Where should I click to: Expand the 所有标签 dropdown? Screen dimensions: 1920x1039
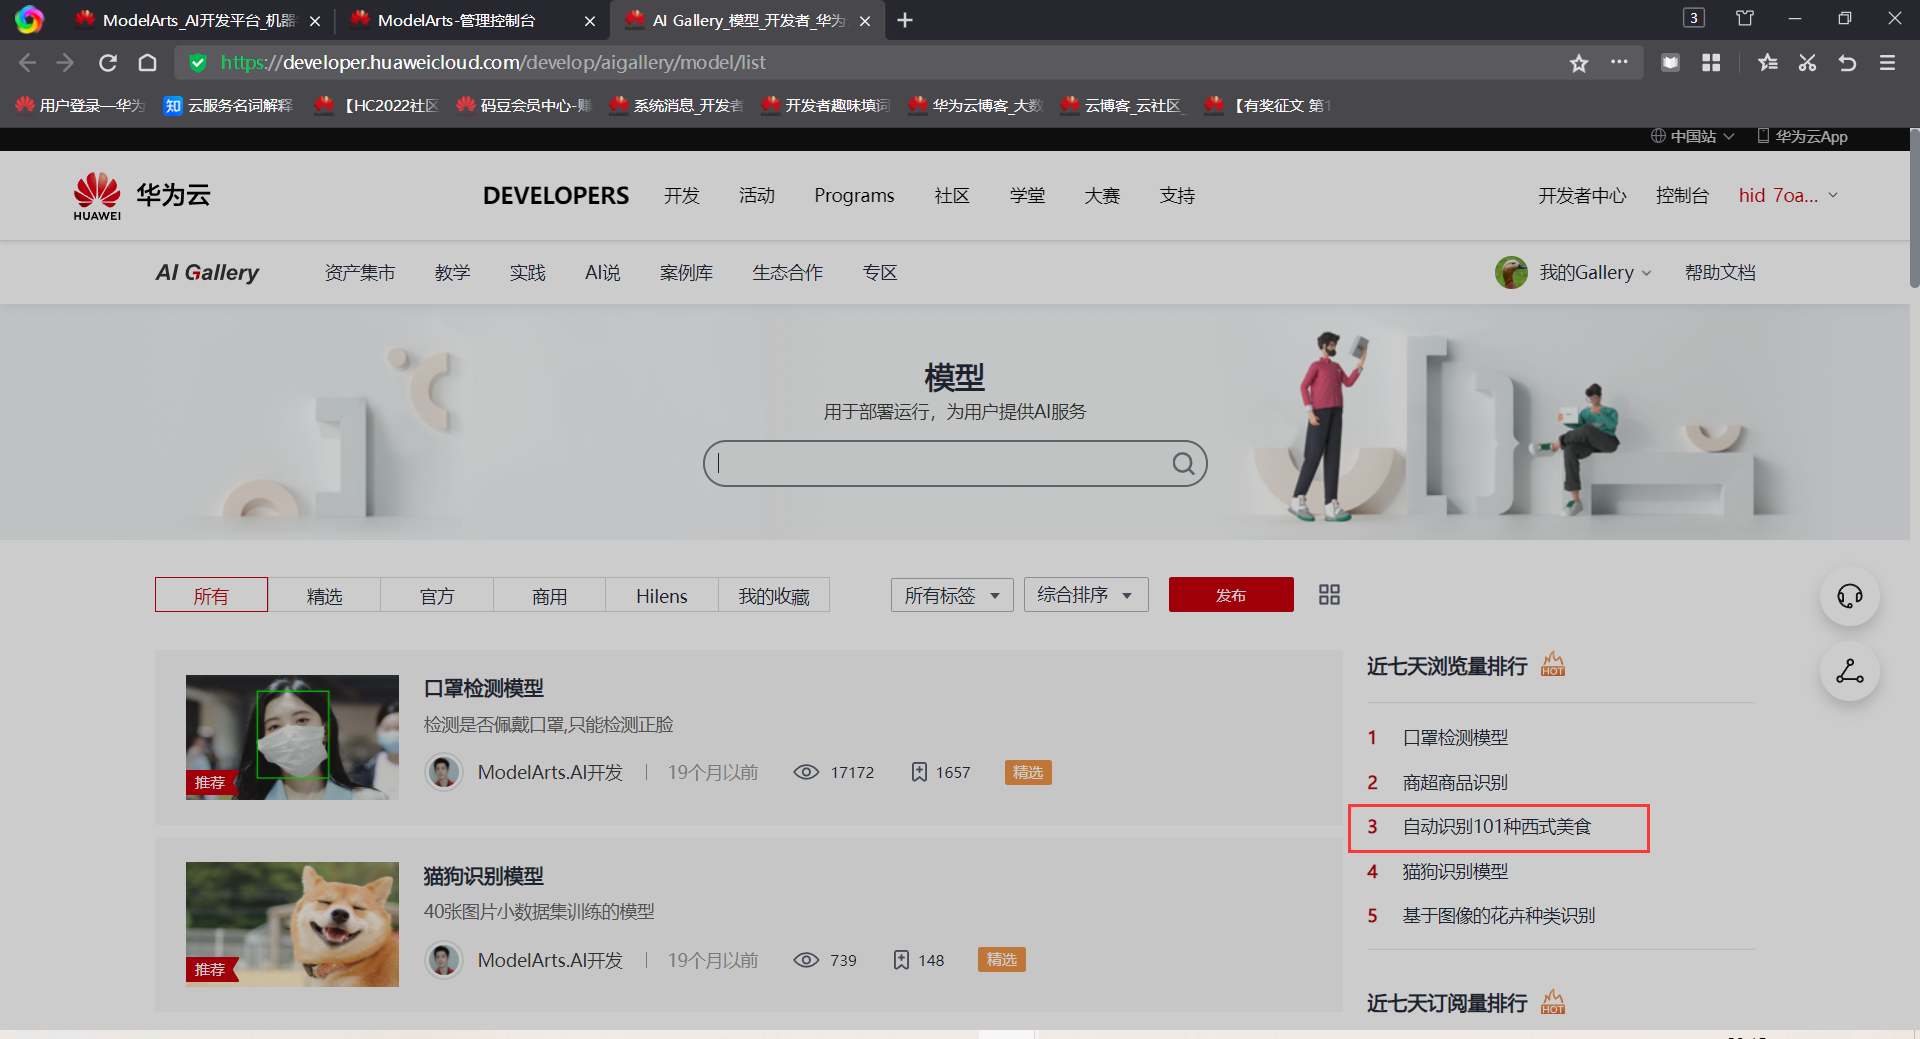(952, 595)
